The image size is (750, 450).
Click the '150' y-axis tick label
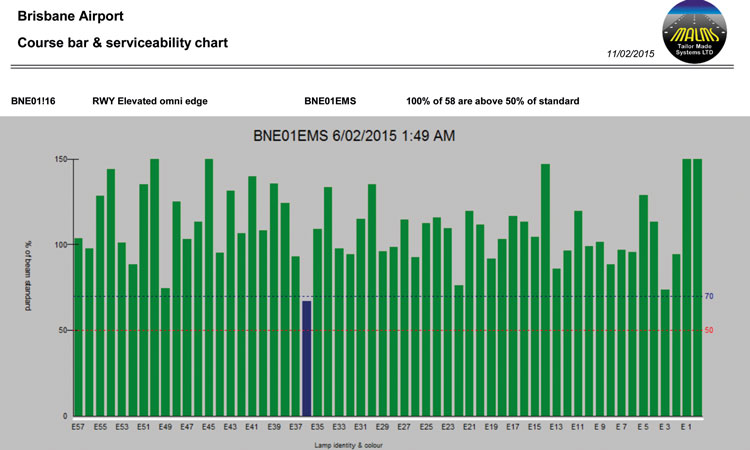point(59,159)
